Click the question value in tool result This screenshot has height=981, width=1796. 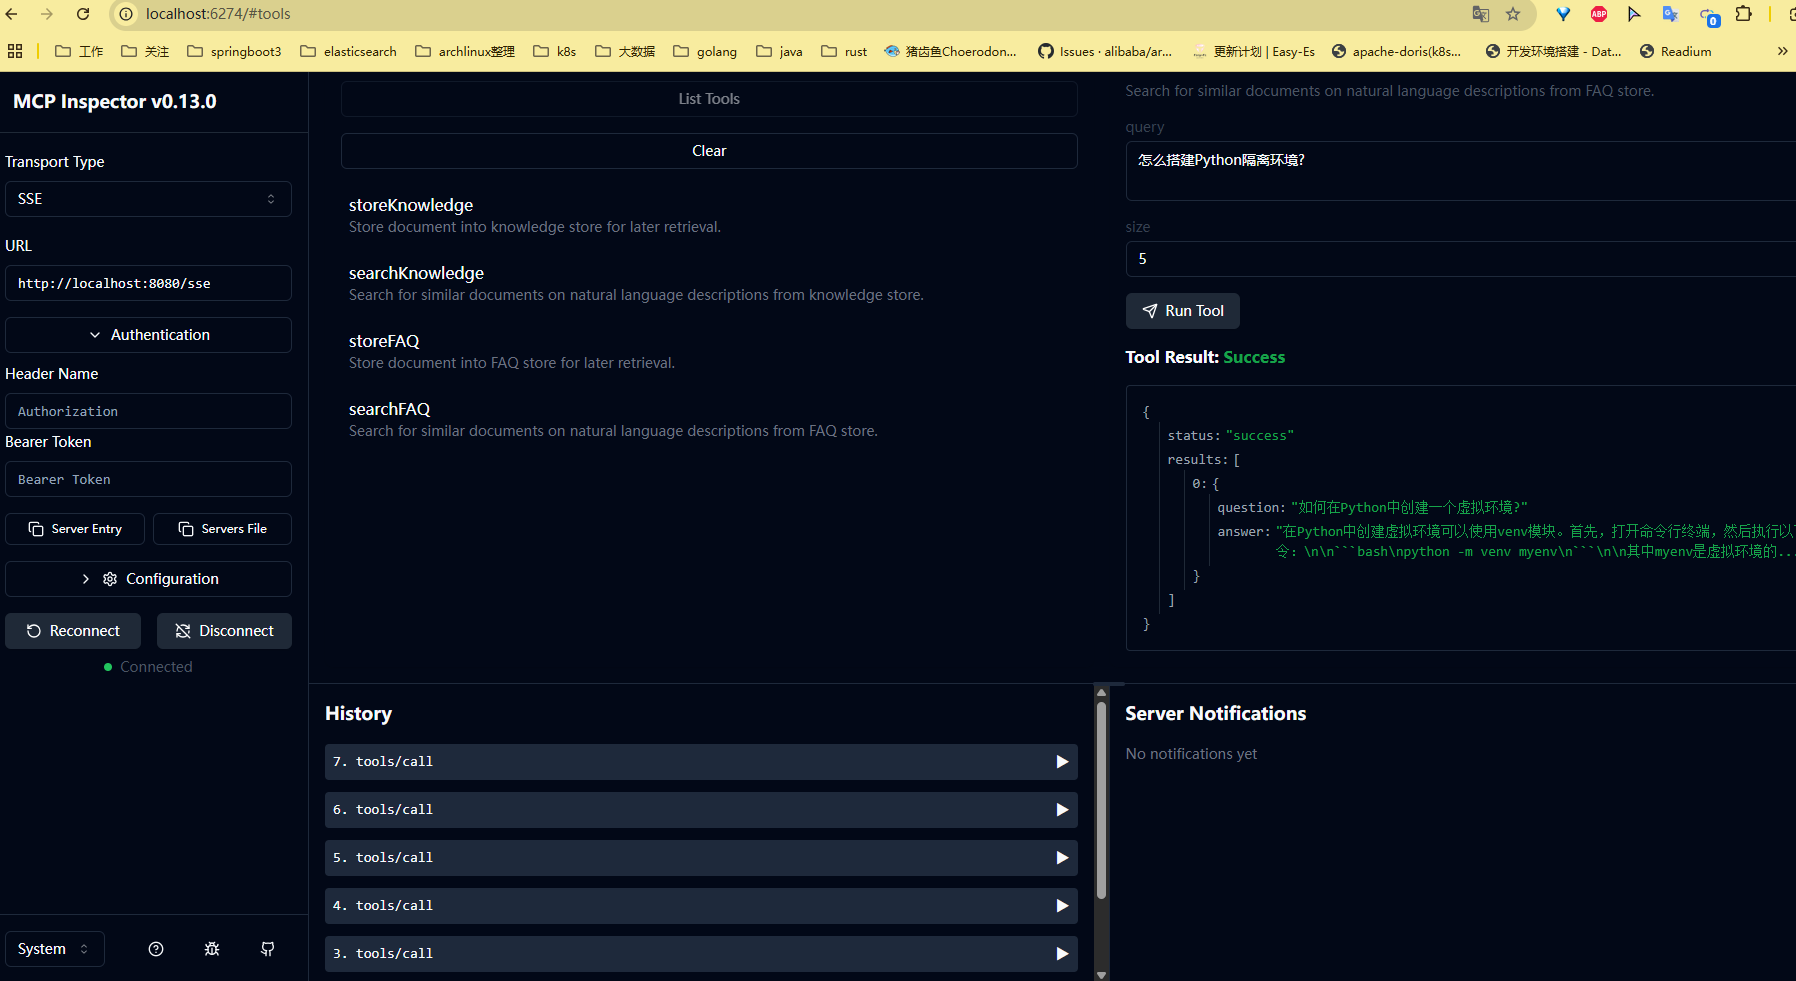[1409, 508]
